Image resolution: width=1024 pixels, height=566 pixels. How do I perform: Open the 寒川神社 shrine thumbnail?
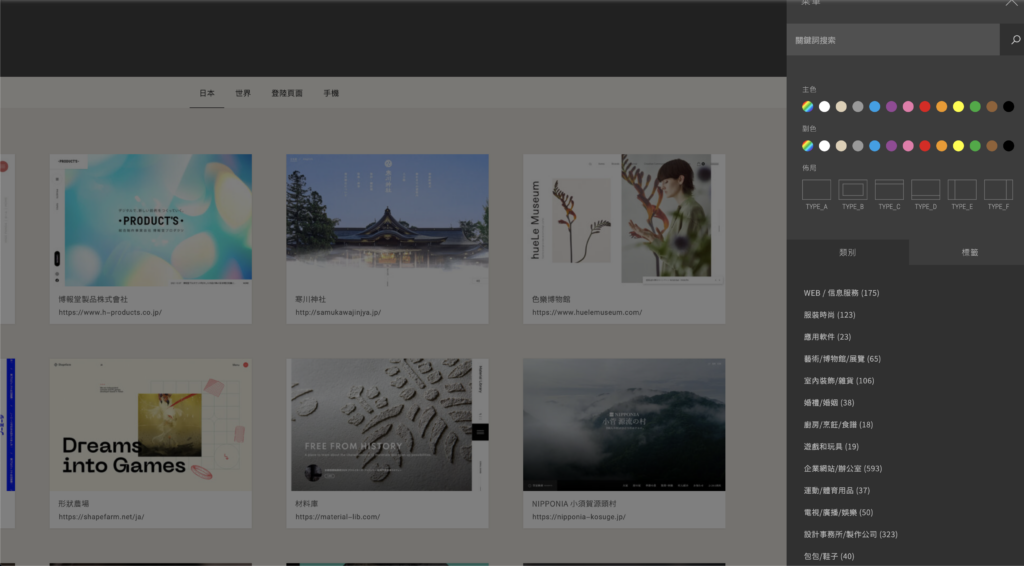(x=387, y=220)
